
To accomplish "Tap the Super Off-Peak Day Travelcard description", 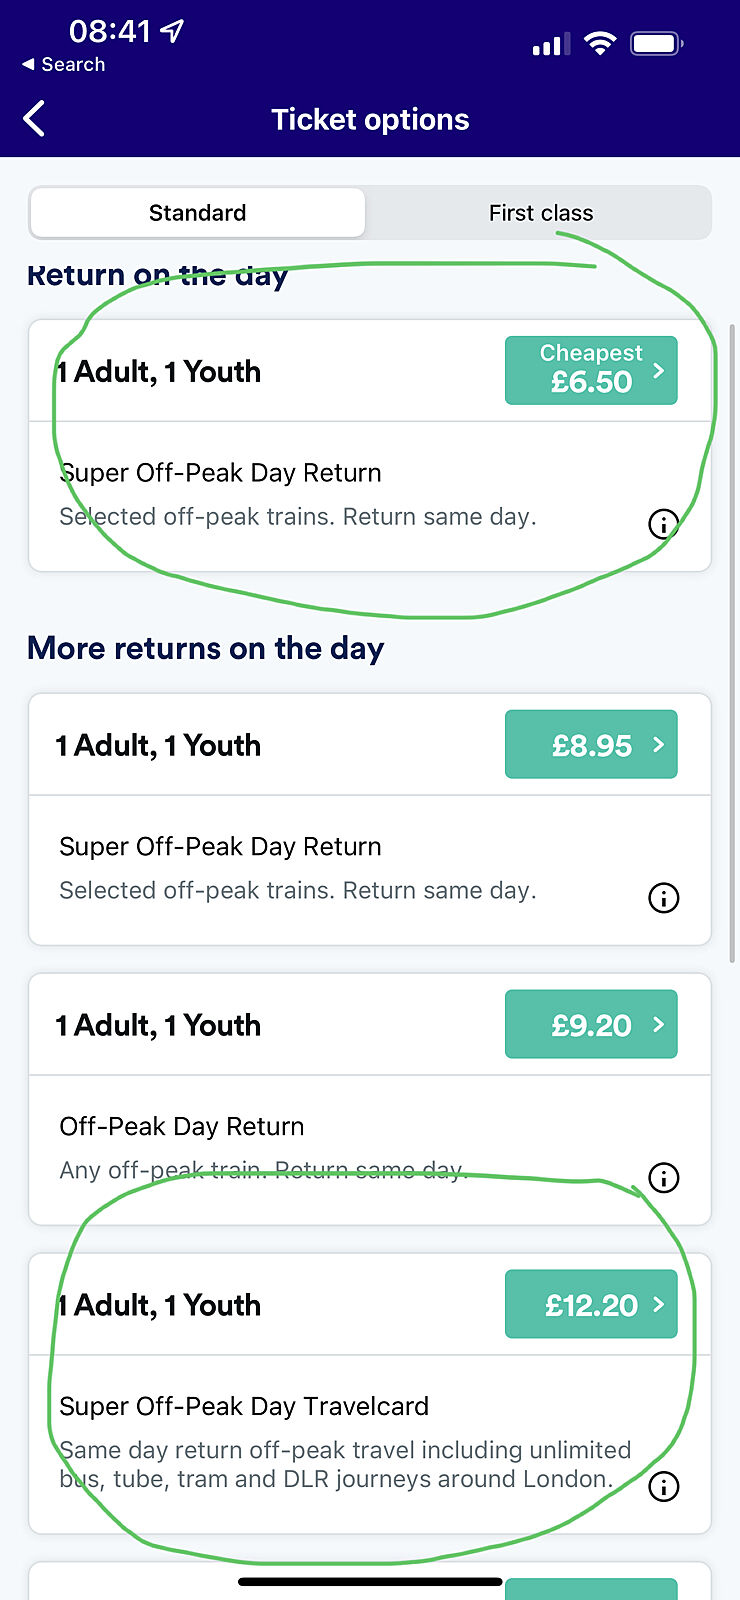I will 345,1464.
